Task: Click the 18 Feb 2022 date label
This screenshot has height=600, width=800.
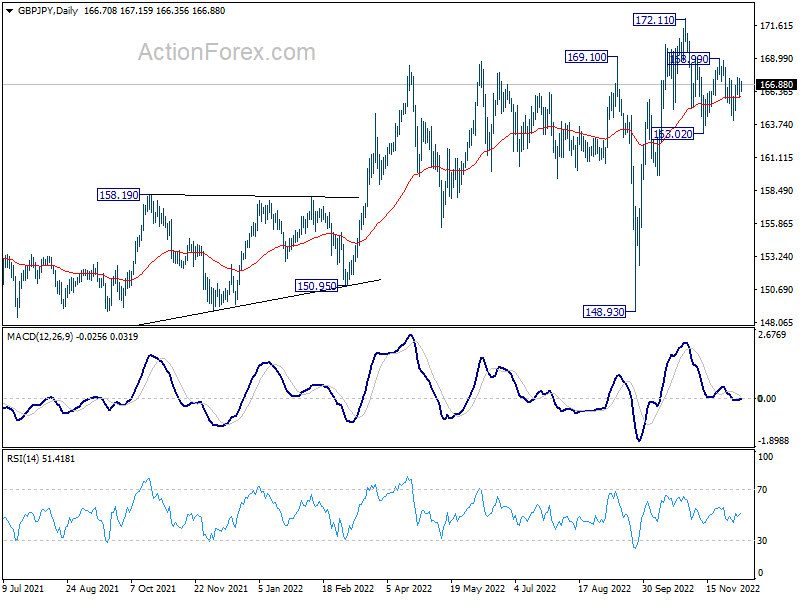Action: click(348, 589)
